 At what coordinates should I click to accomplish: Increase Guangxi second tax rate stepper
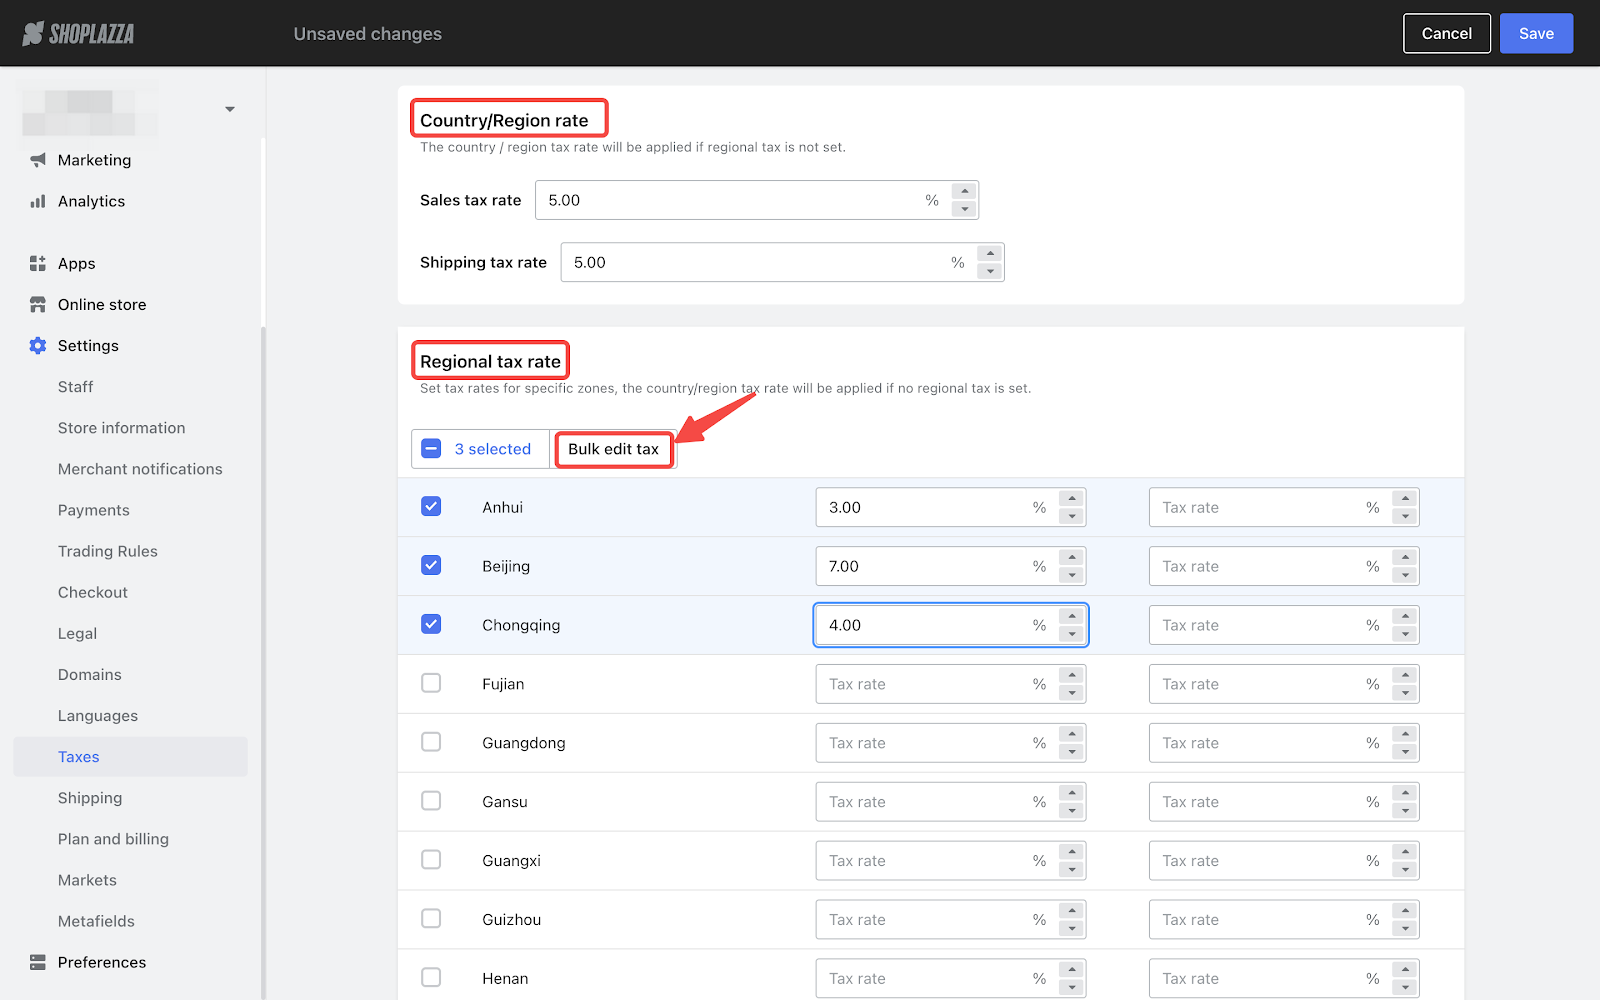click(1405, 852)
